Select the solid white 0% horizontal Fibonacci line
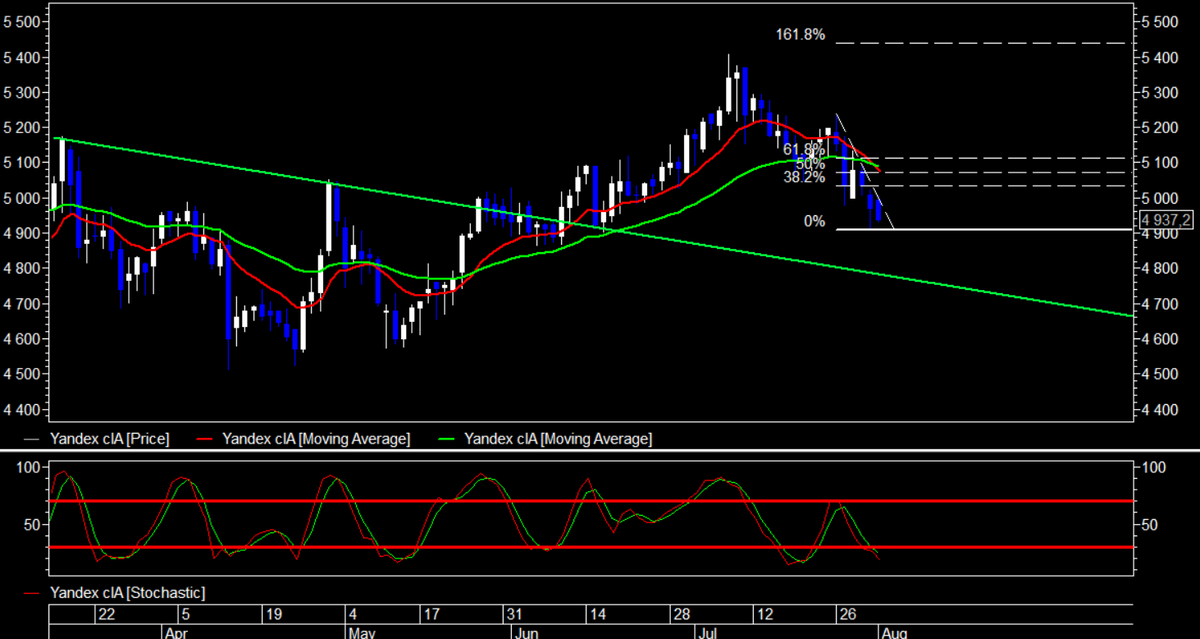Image resolution: width=1200 pixels, height=639 pixels. (x=985, y=230)
